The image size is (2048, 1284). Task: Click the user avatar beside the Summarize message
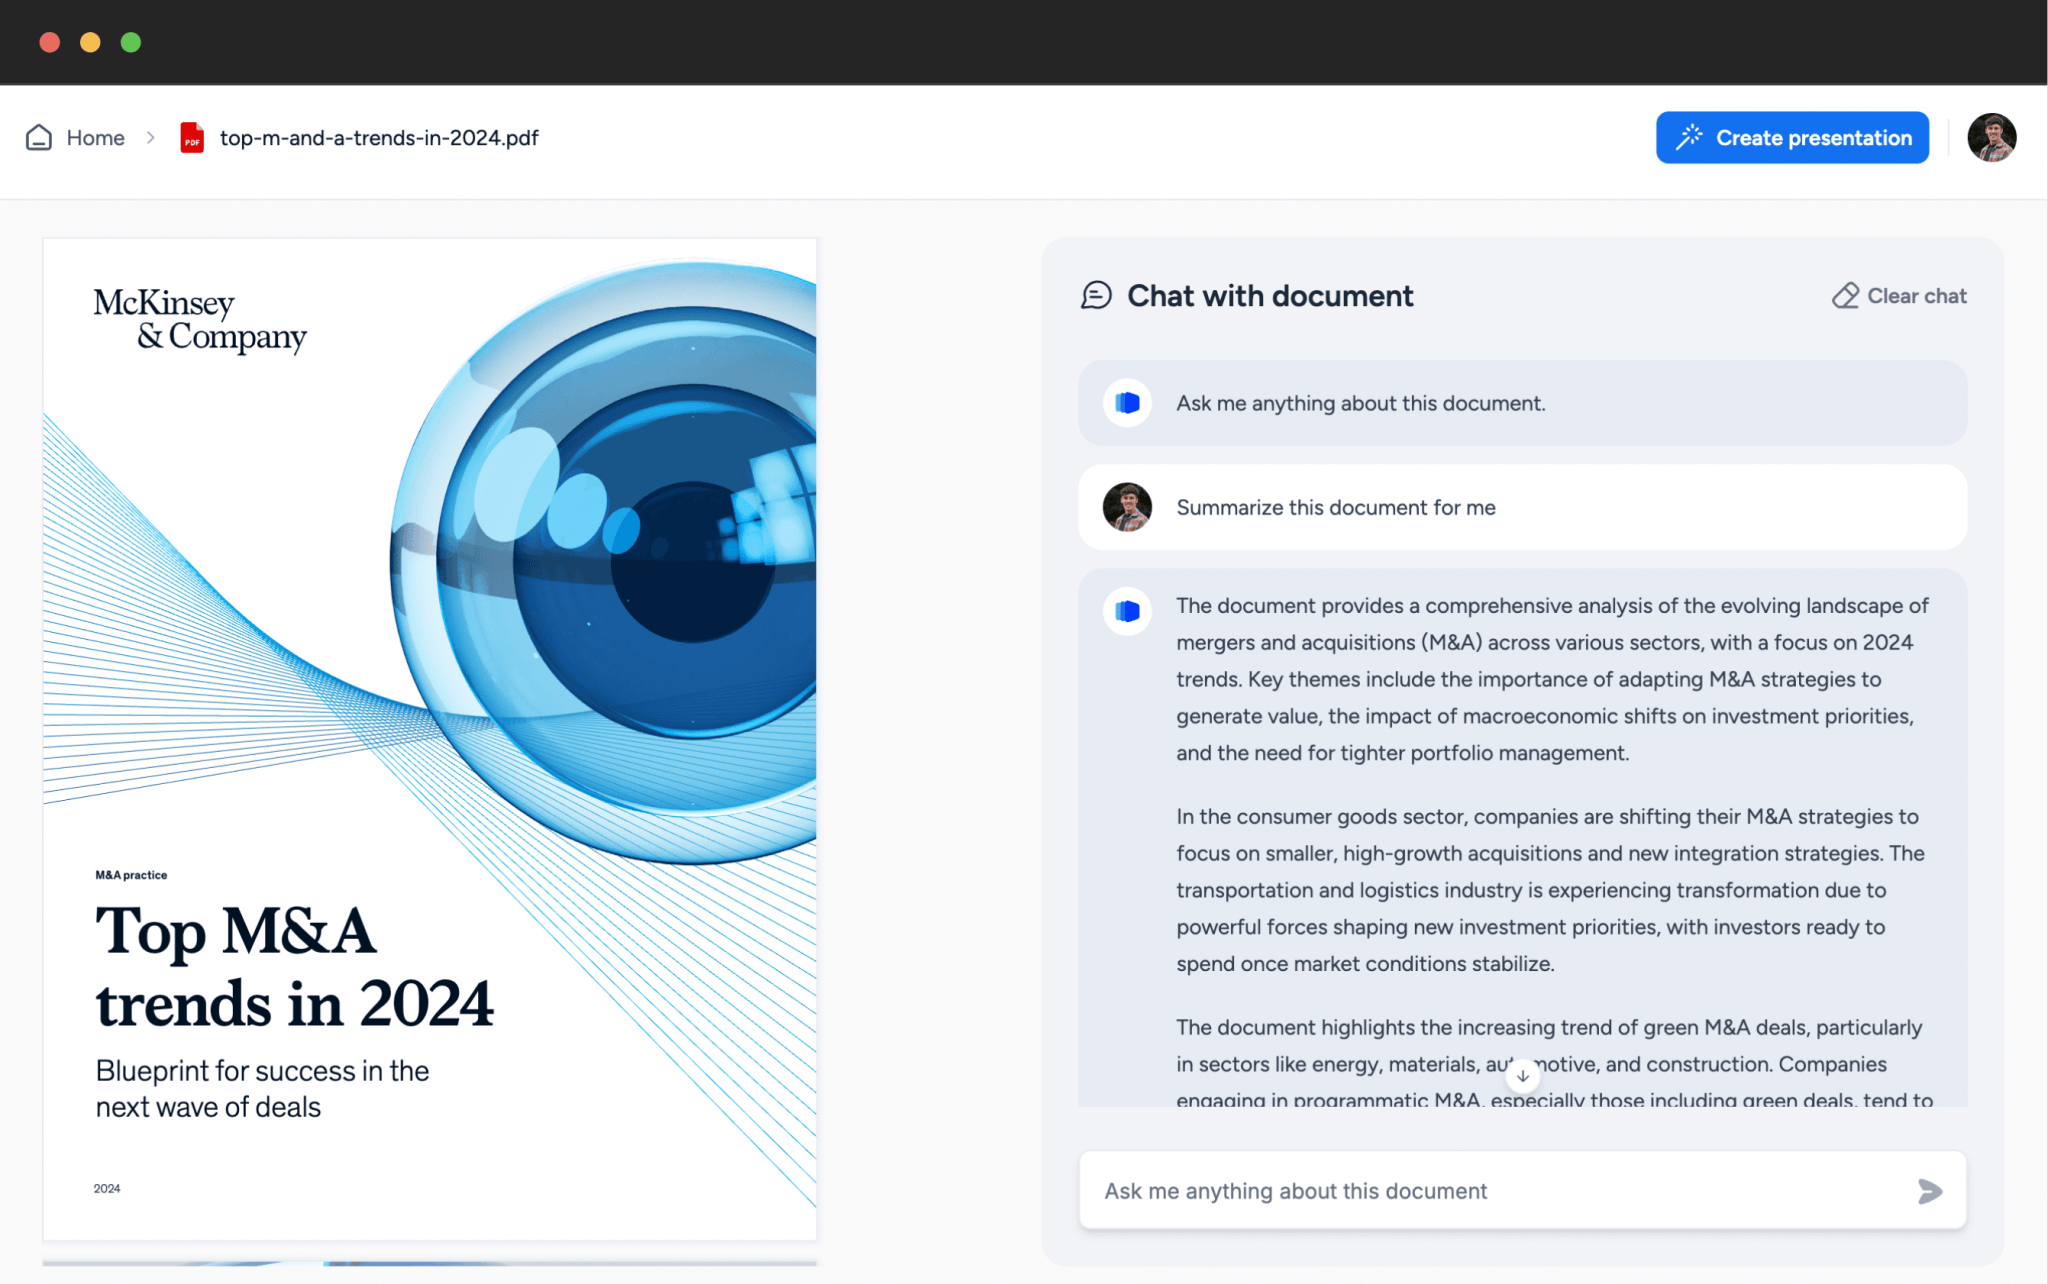[1126, 507]
